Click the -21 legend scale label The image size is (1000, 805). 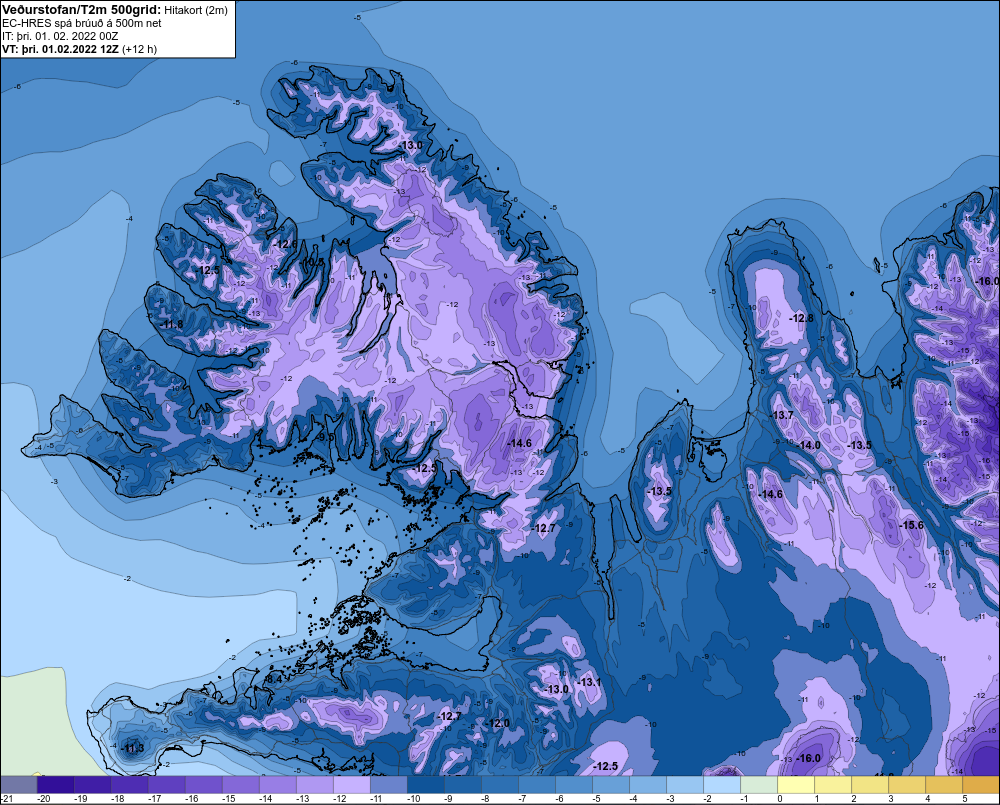tap(5, 799)
